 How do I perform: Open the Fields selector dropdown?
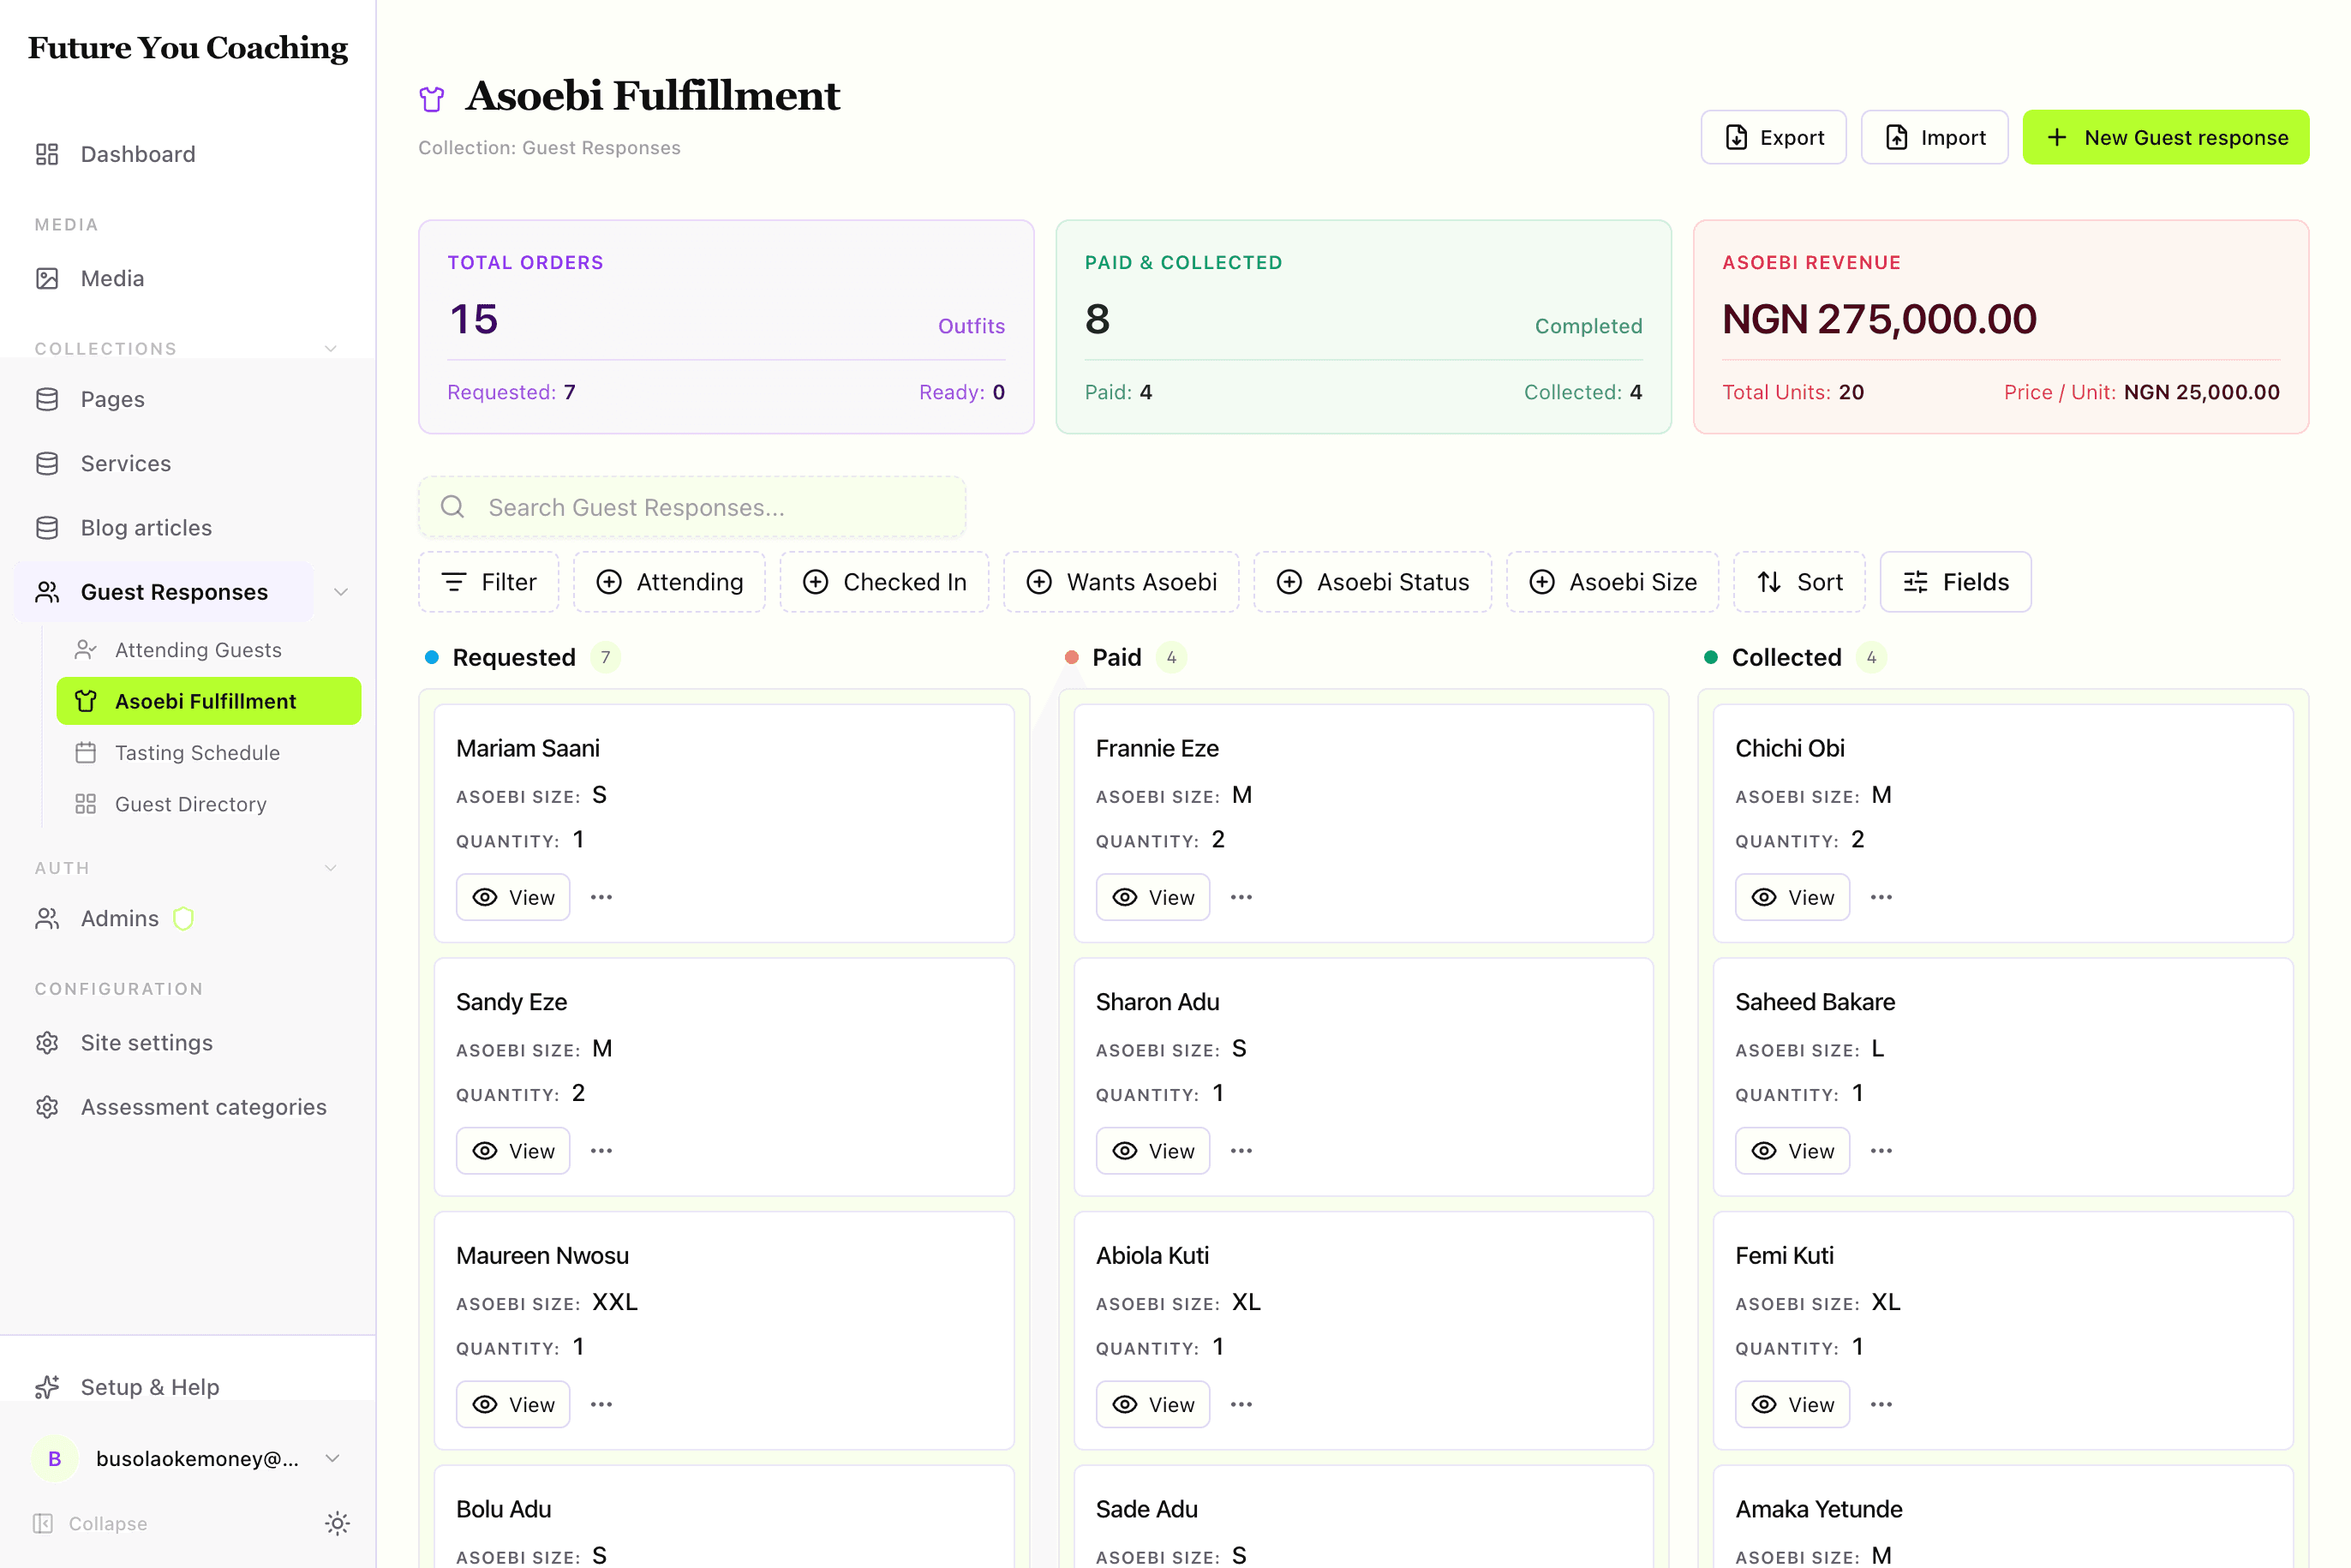(1956, 582)
